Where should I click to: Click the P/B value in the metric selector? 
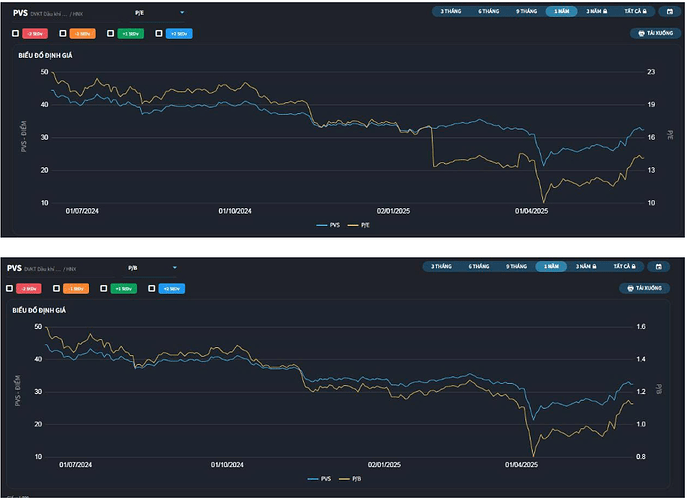132,268
